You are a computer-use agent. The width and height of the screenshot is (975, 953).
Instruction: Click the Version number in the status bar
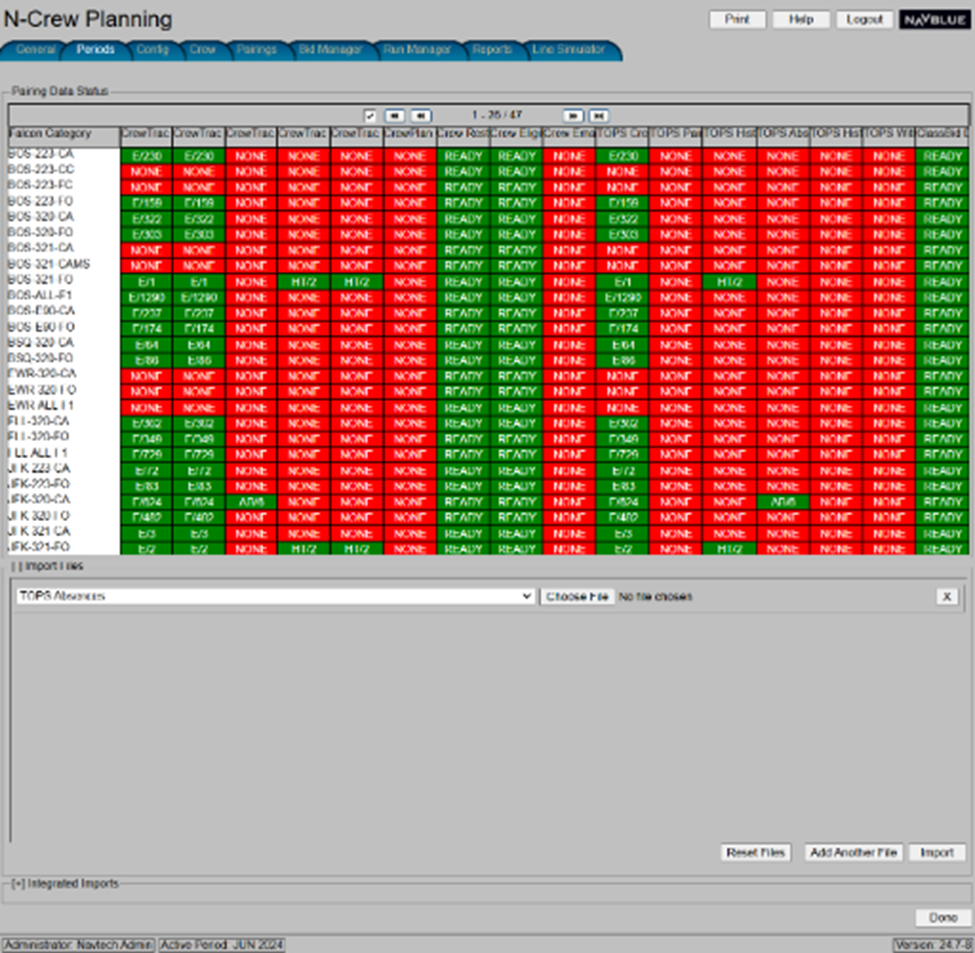click(932, 945)
